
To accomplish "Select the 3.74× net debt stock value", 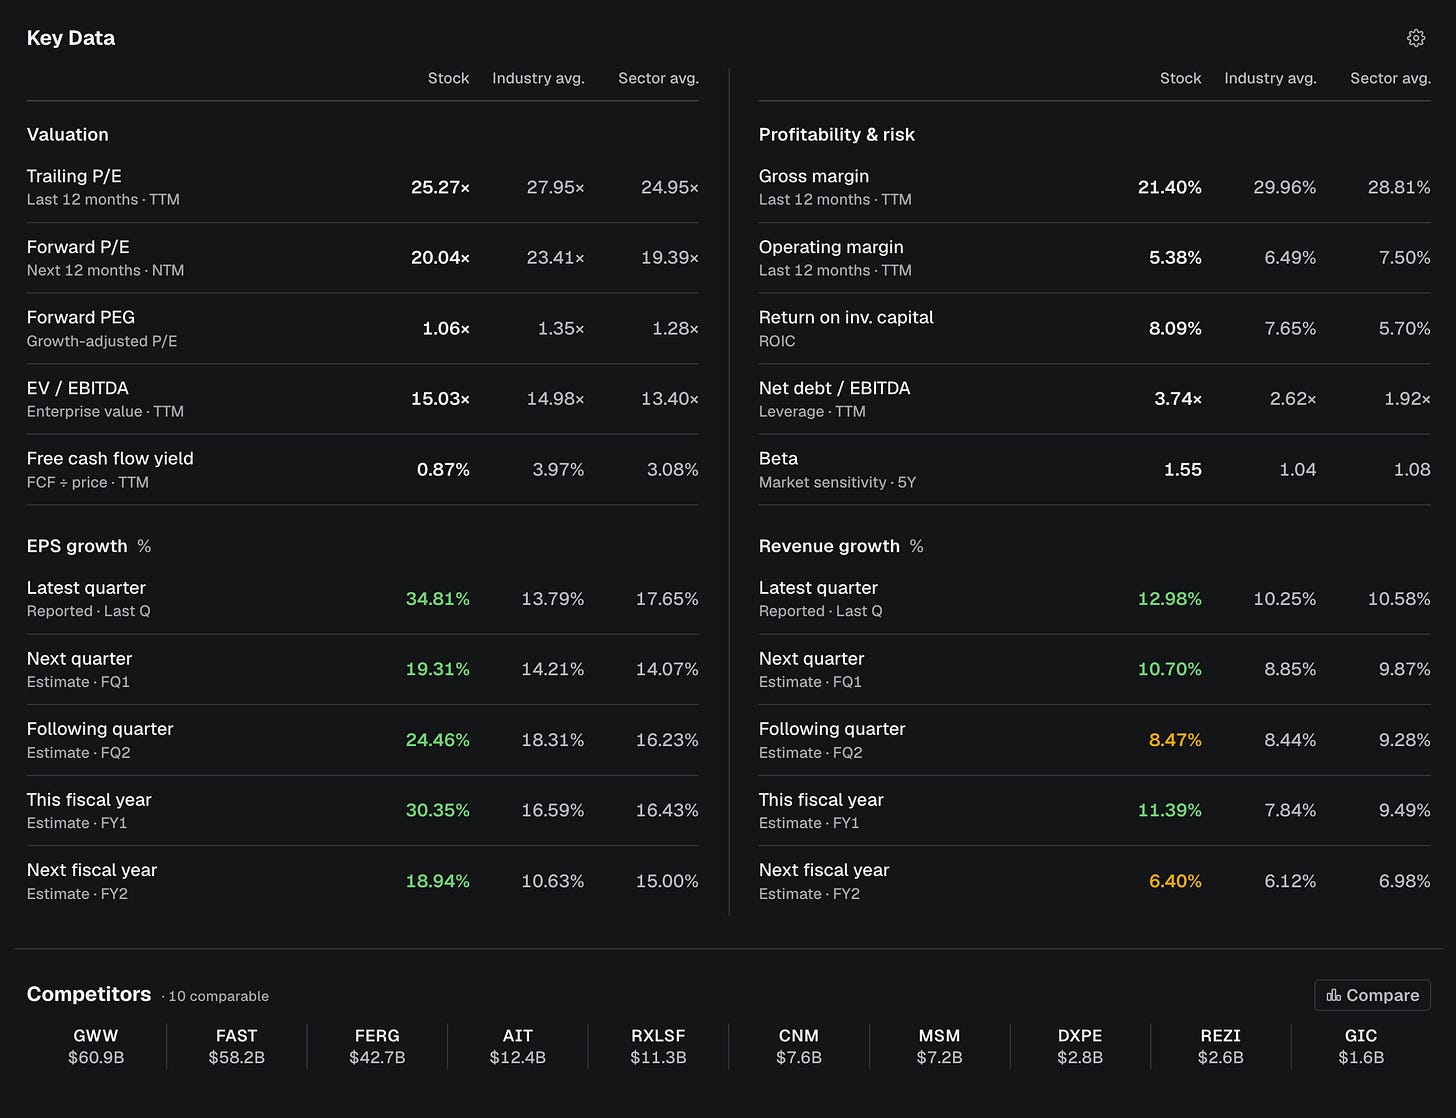I will click(x=1178, y=399).
